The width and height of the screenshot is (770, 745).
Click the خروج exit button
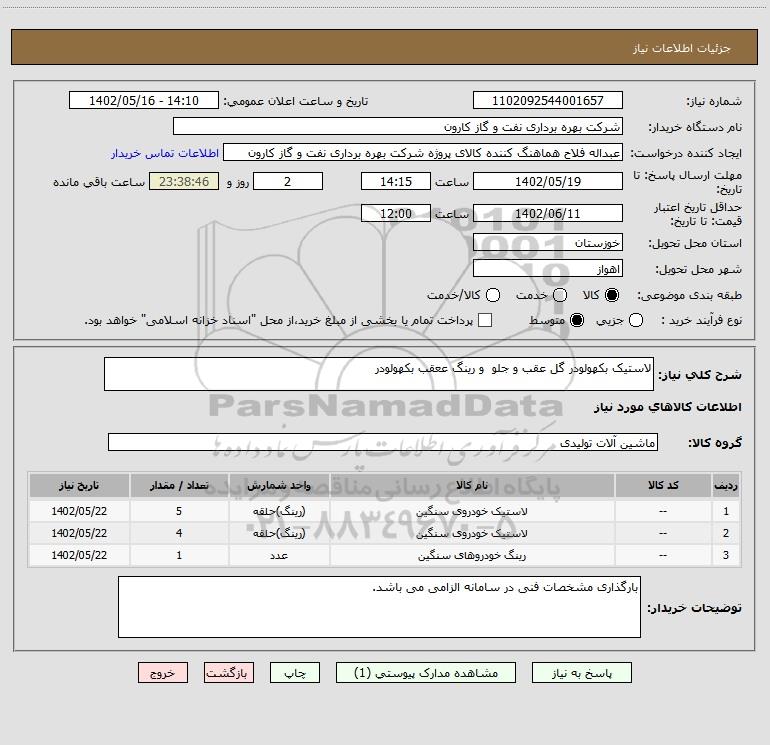(163, 673)
